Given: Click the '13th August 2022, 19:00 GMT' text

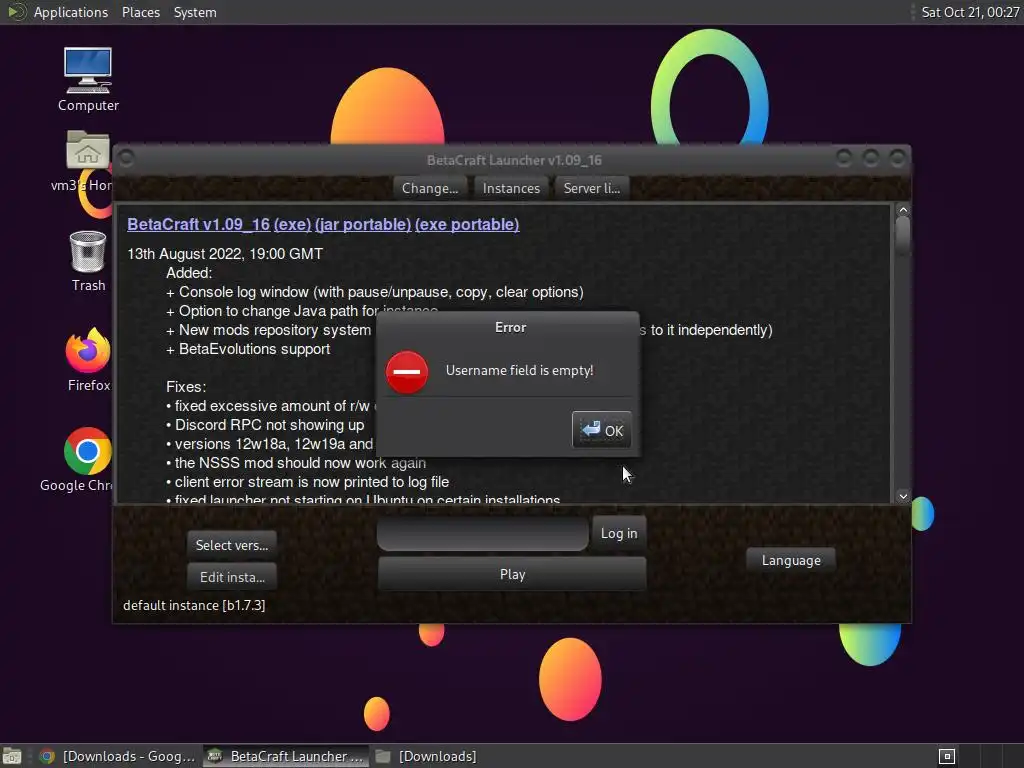Looking at the screenshot, I should (225, 254).
